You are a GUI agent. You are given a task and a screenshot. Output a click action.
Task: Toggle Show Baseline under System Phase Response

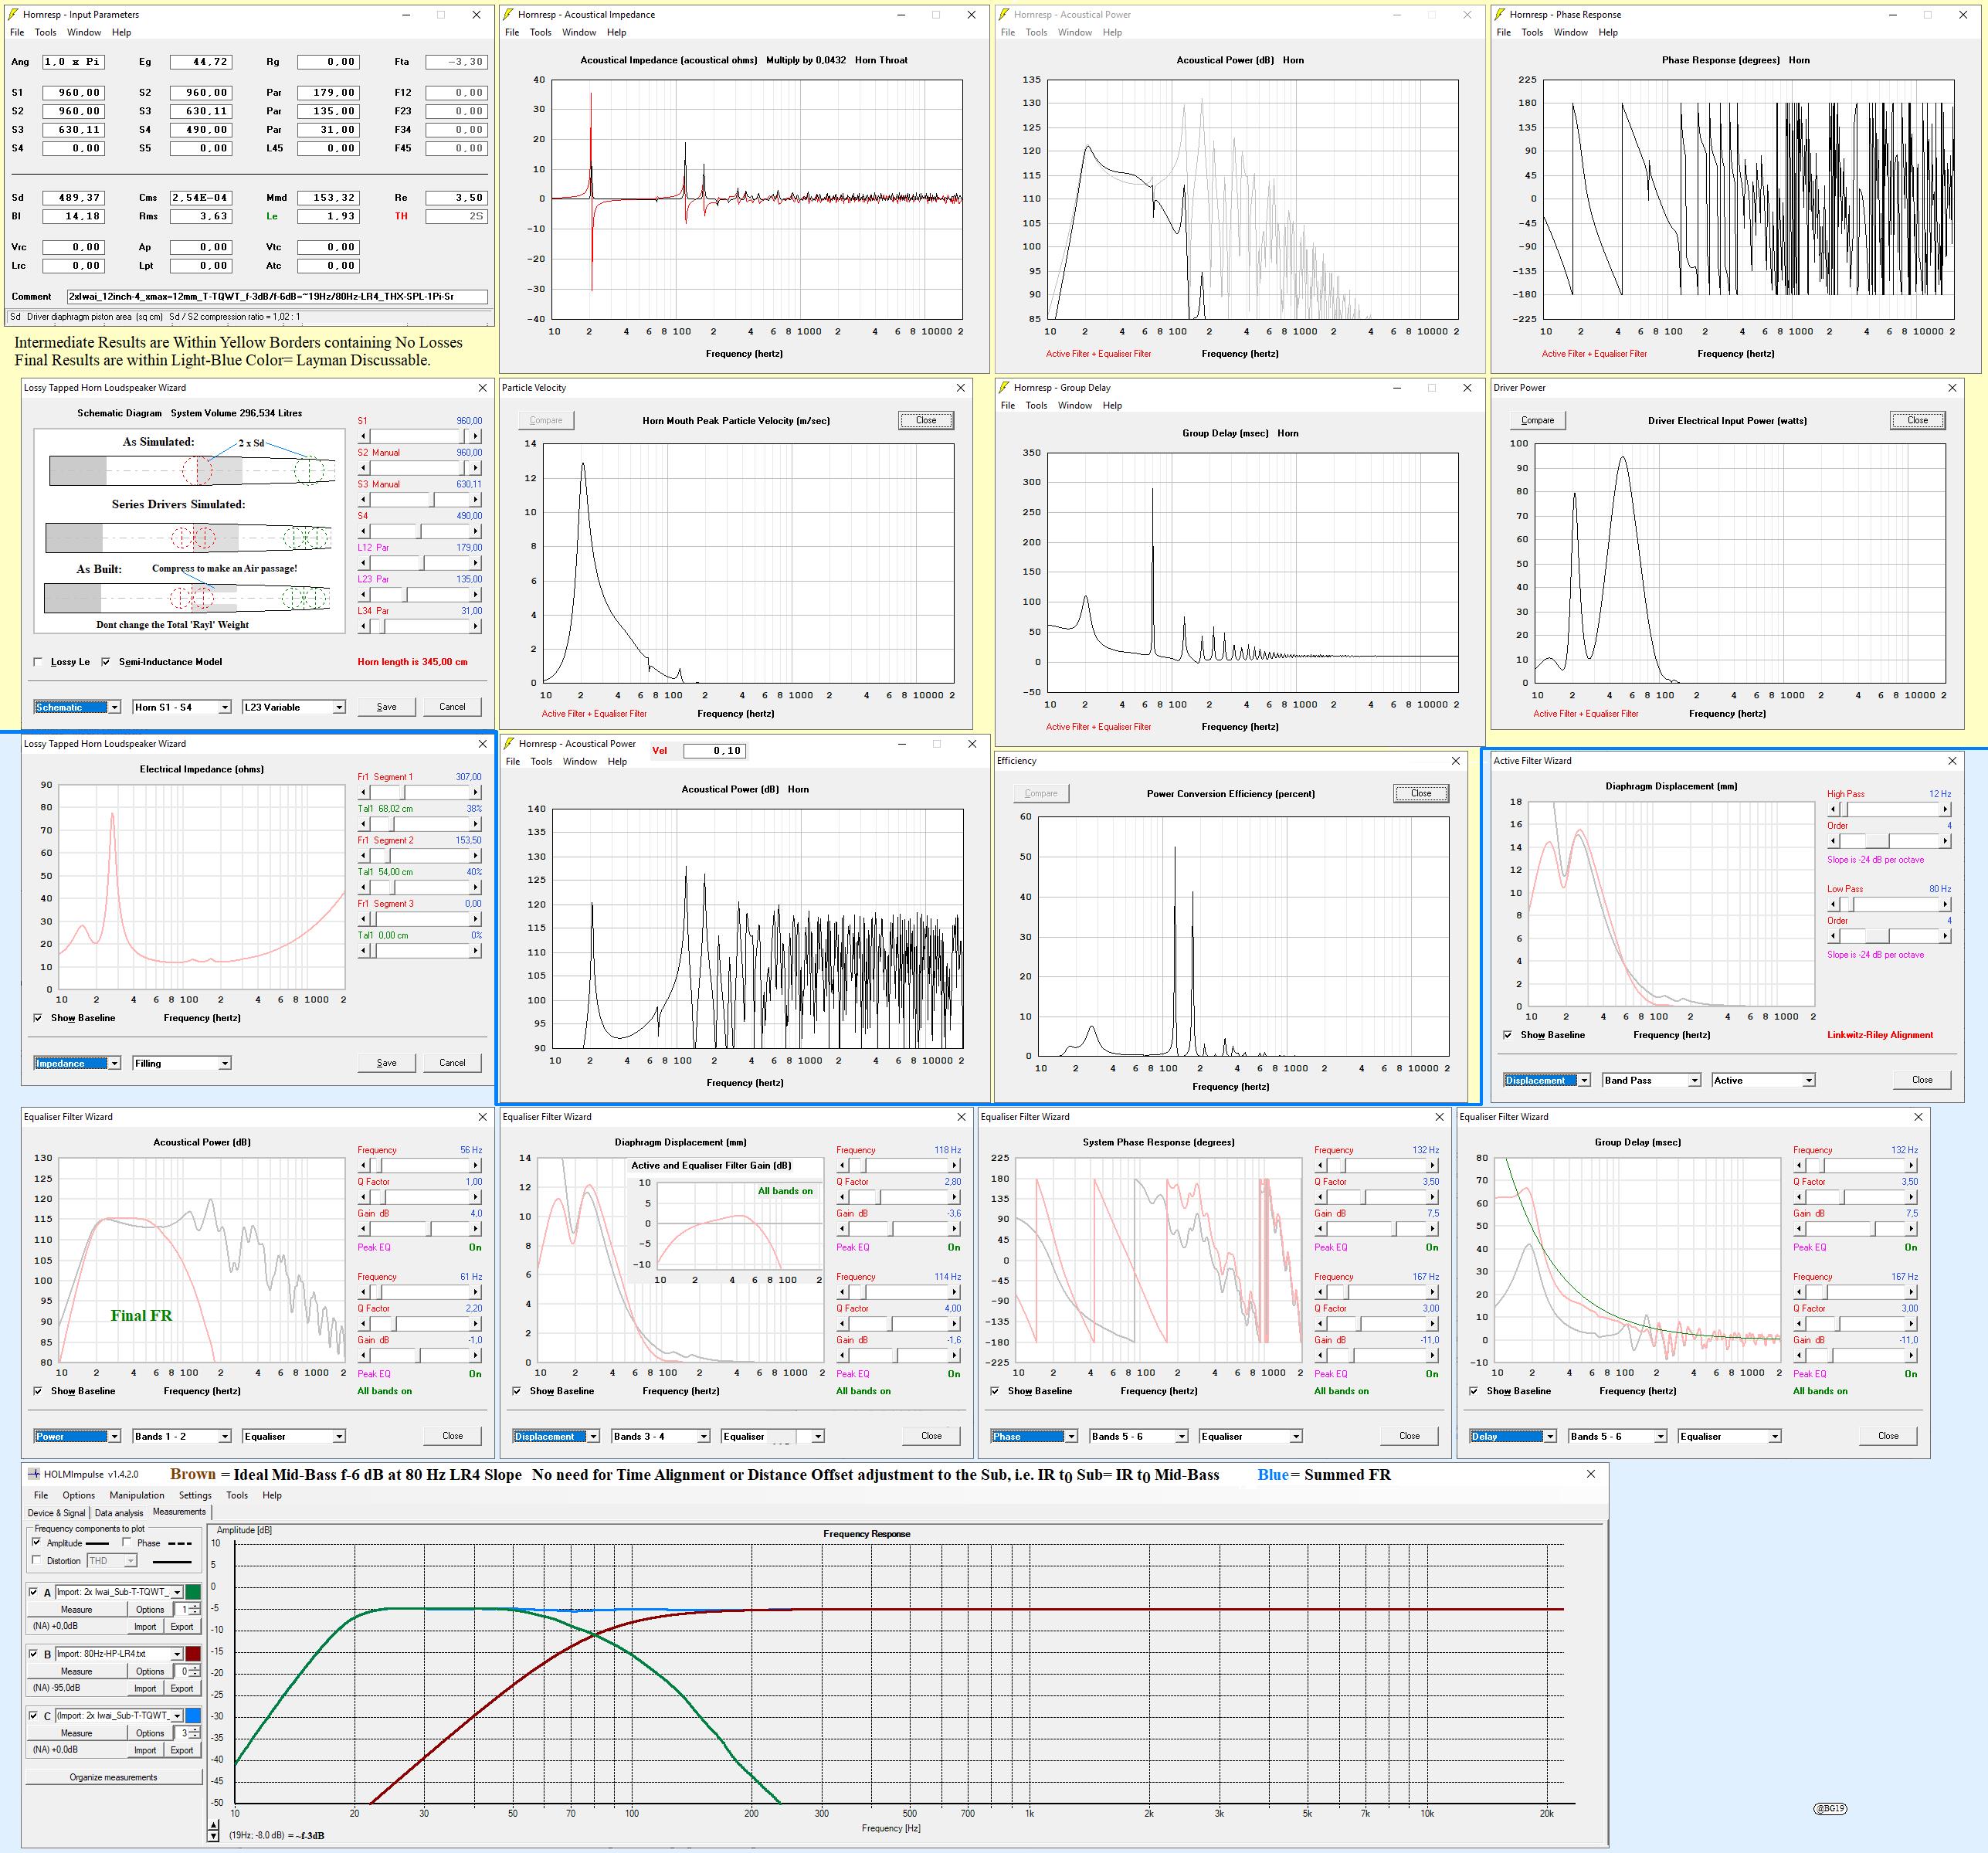[x=995, y=1391]
